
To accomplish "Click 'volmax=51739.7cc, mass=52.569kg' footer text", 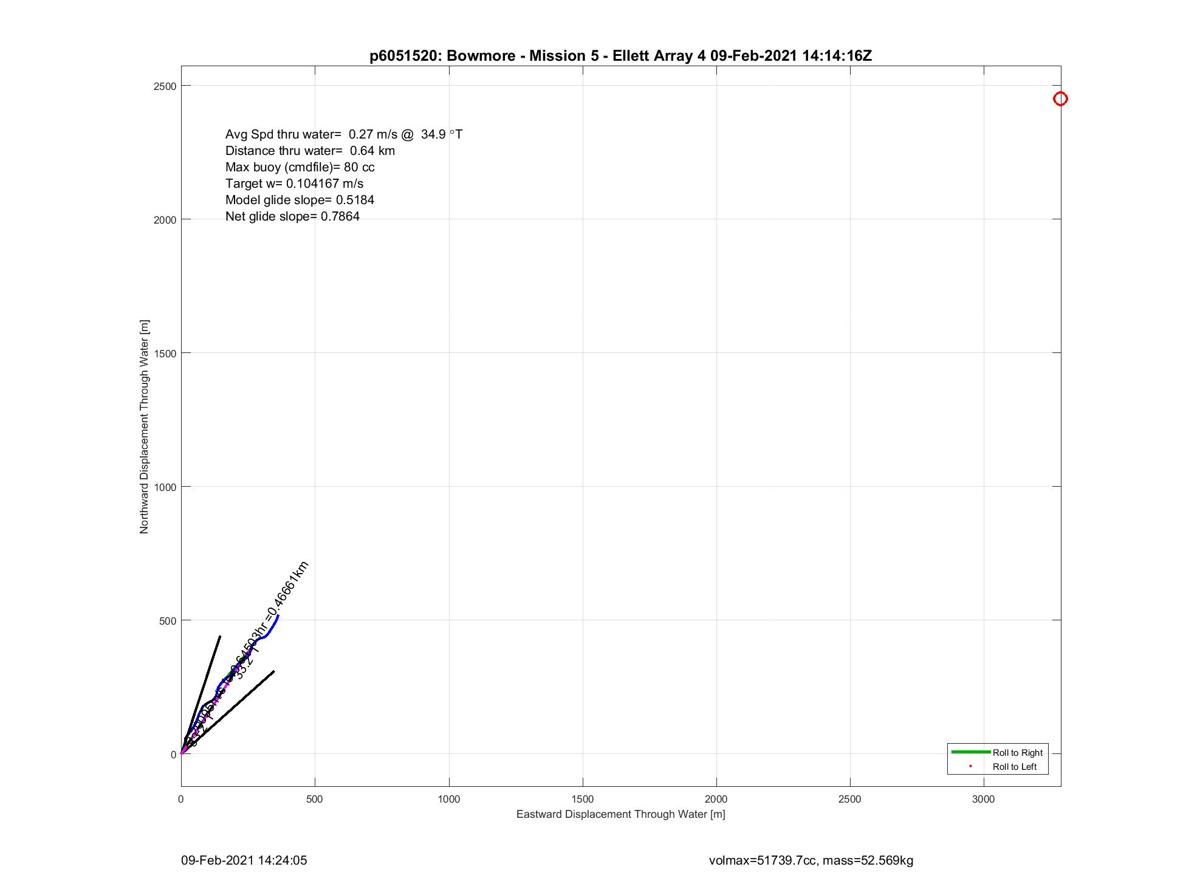I will point(810,860).
